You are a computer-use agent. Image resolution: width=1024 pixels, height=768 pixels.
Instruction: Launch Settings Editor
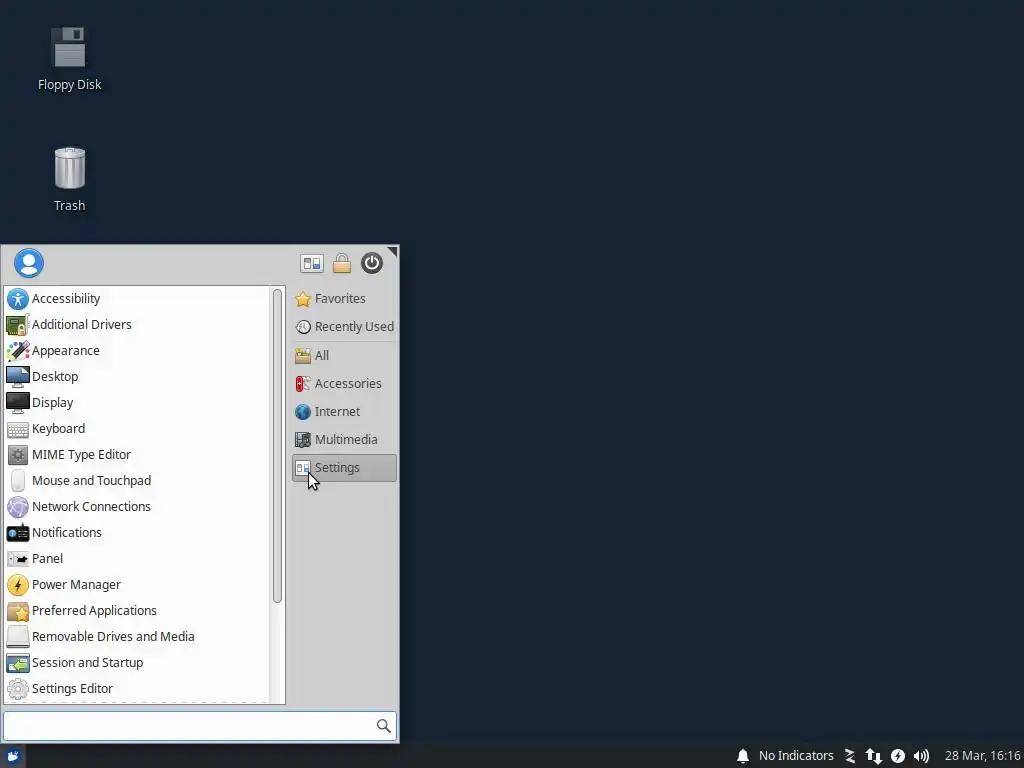136,689
